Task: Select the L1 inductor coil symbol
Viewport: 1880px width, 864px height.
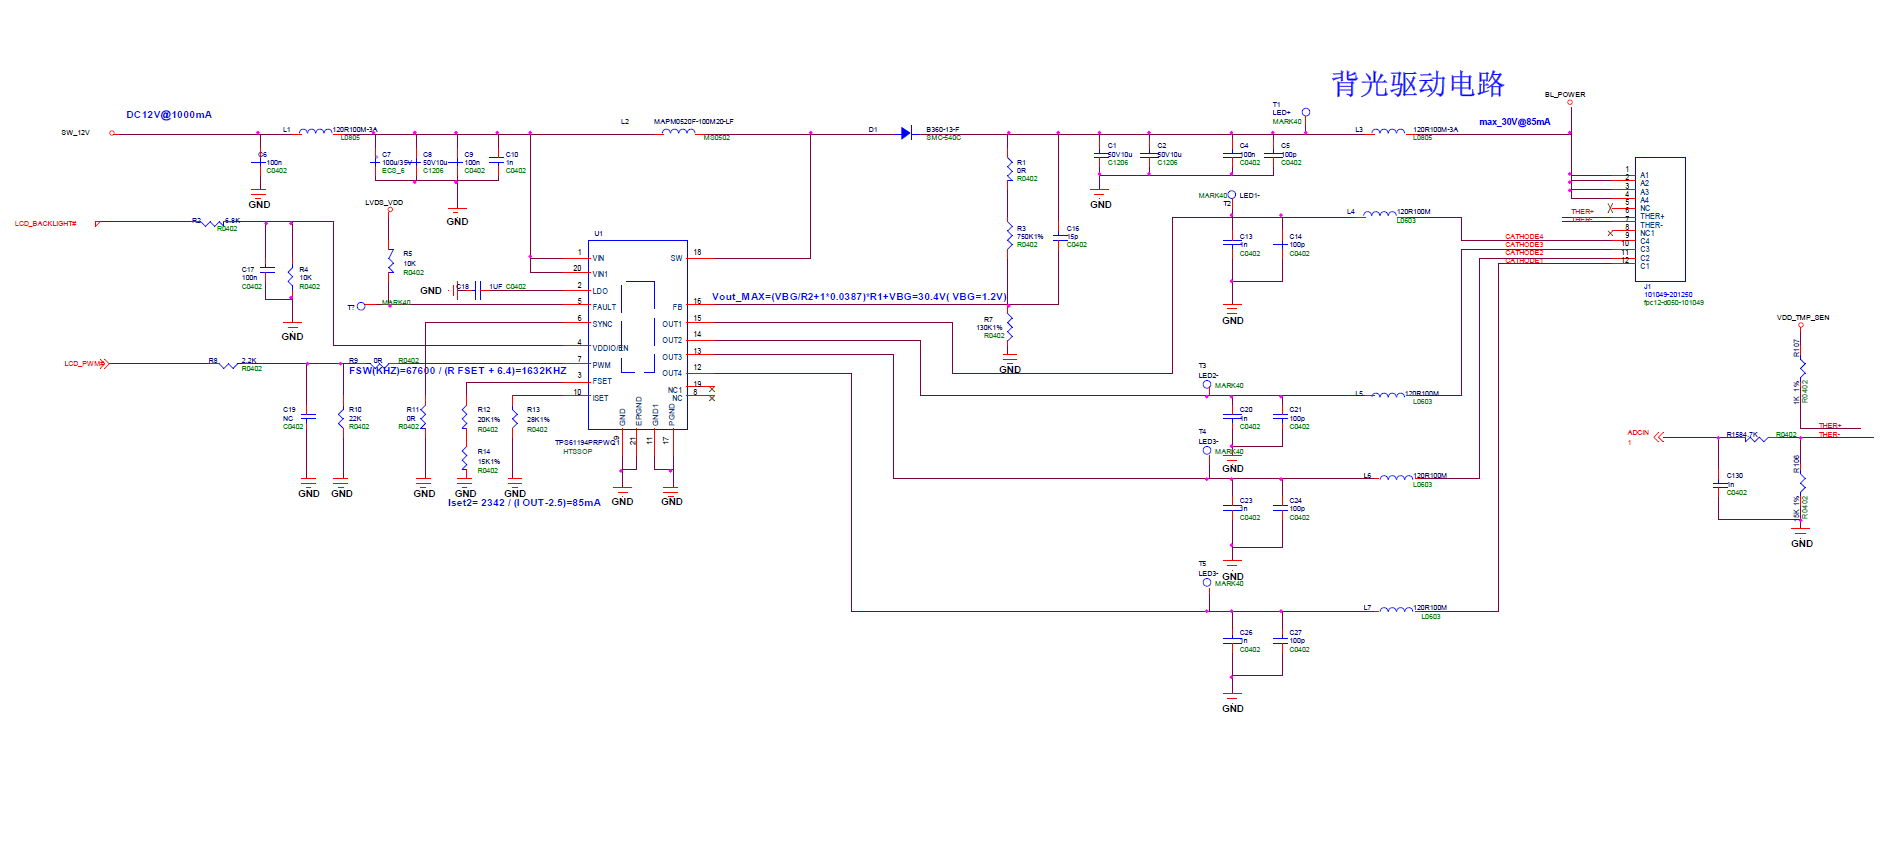Action: coord(315,131)
